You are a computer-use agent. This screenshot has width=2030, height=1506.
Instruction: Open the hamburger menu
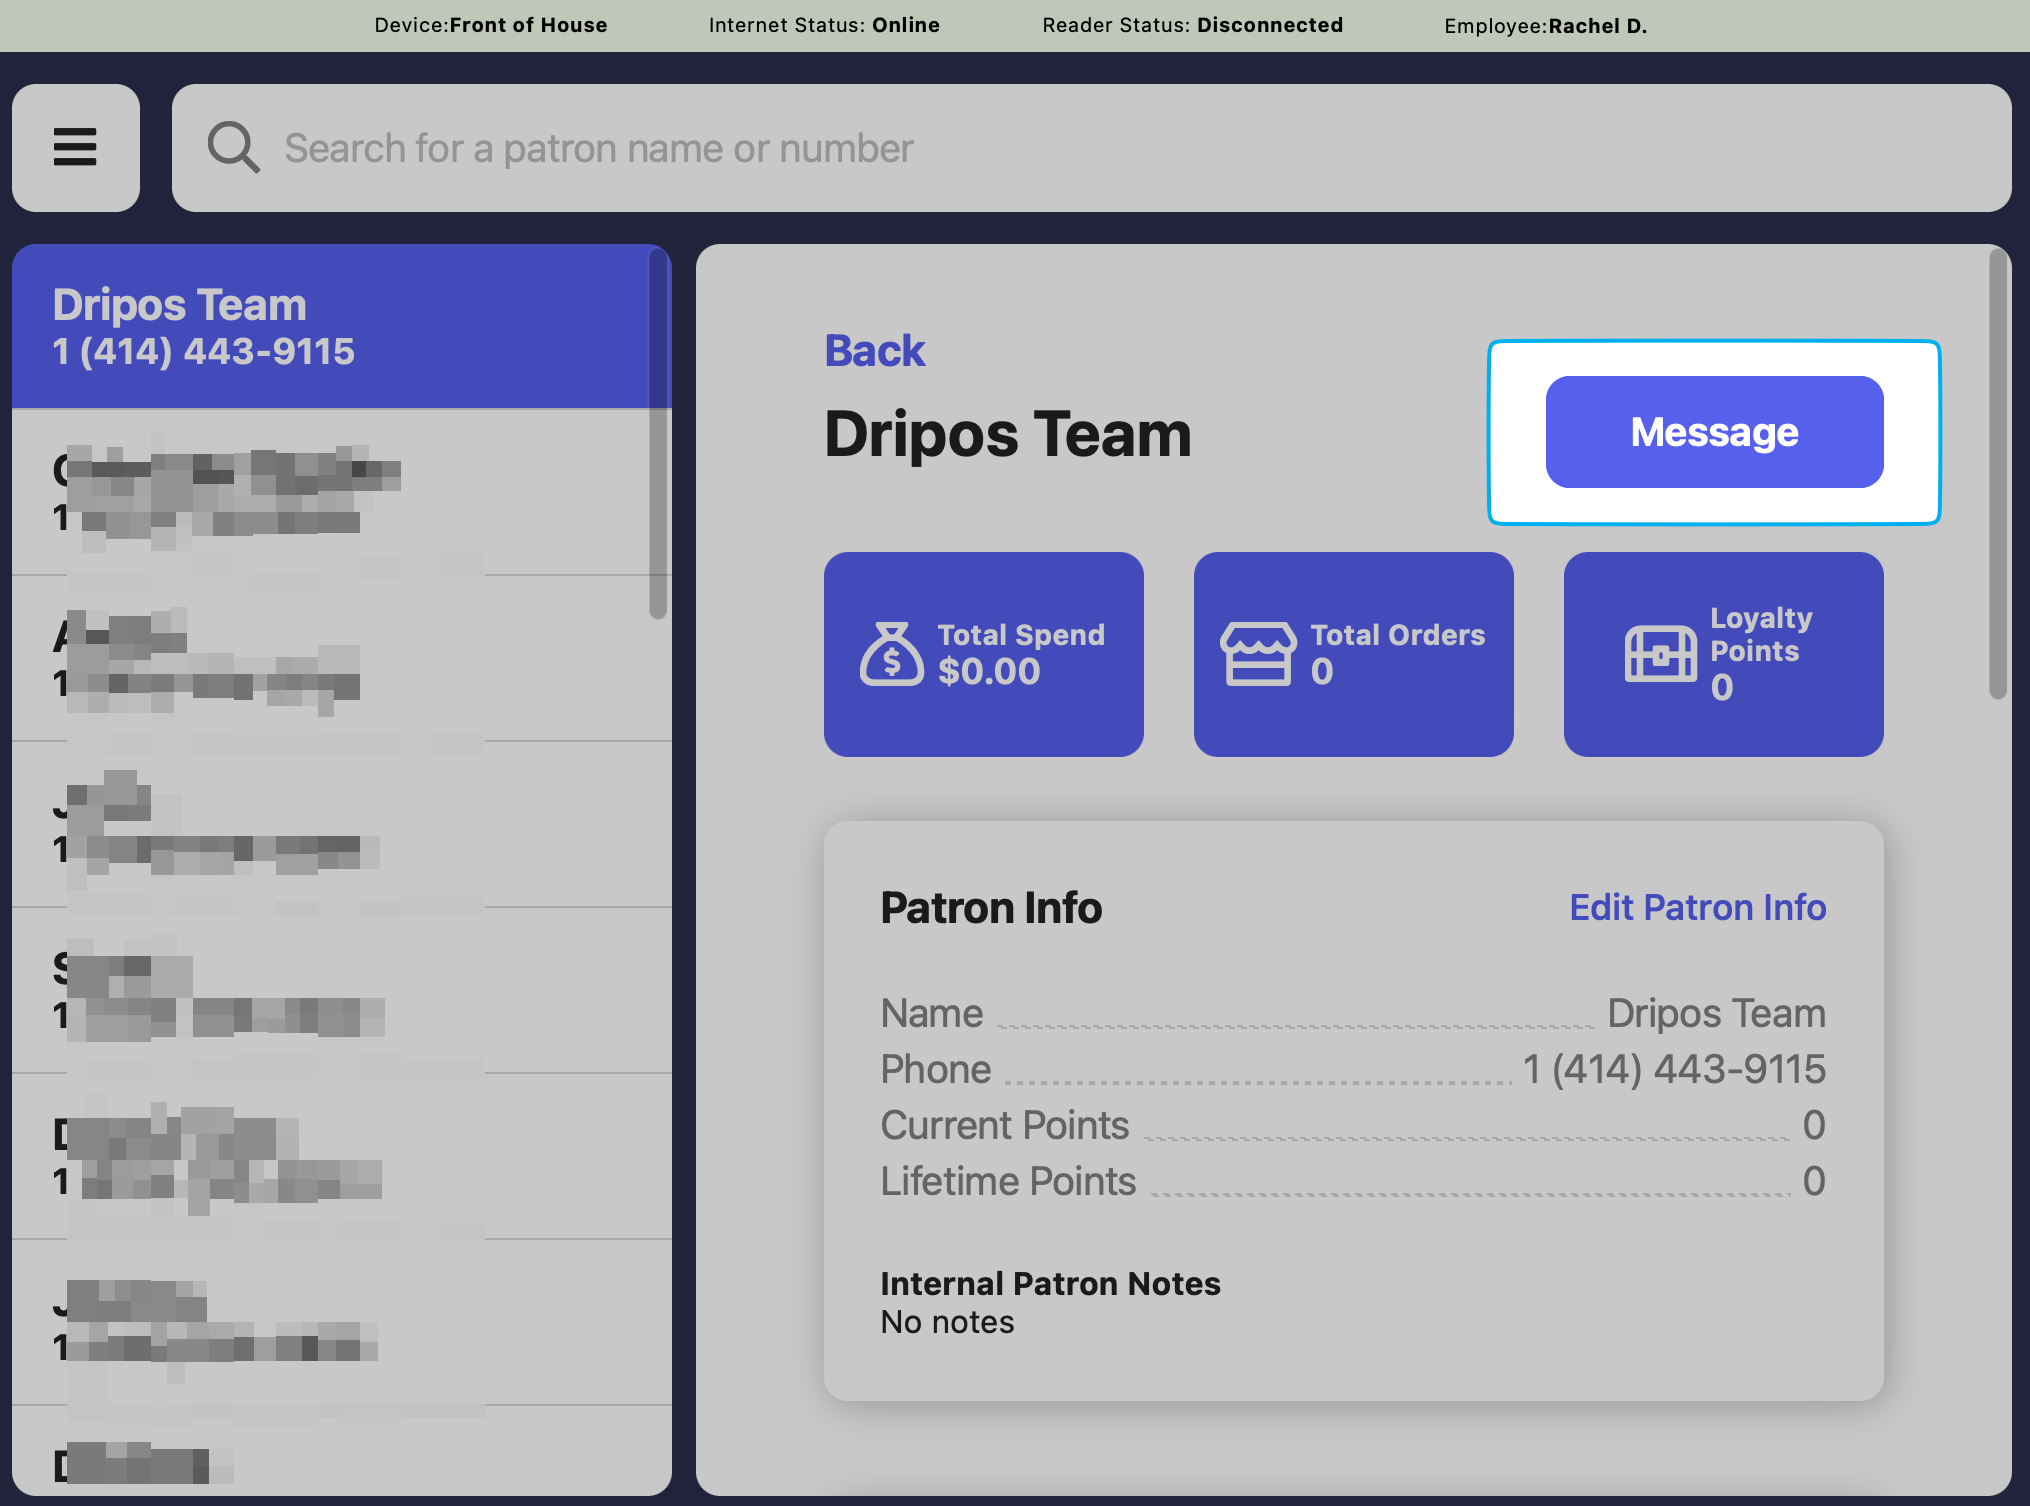(x=76, y=148)
